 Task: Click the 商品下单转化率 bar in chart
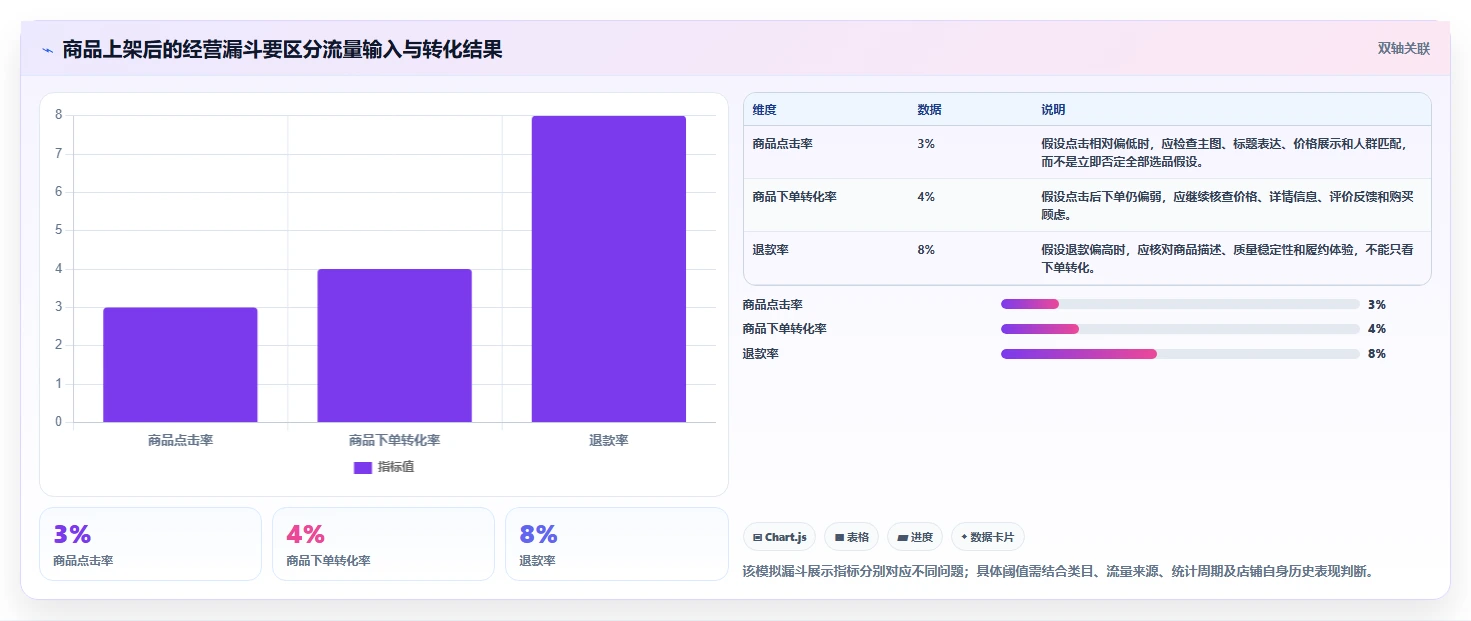click(x=394, y=346)
